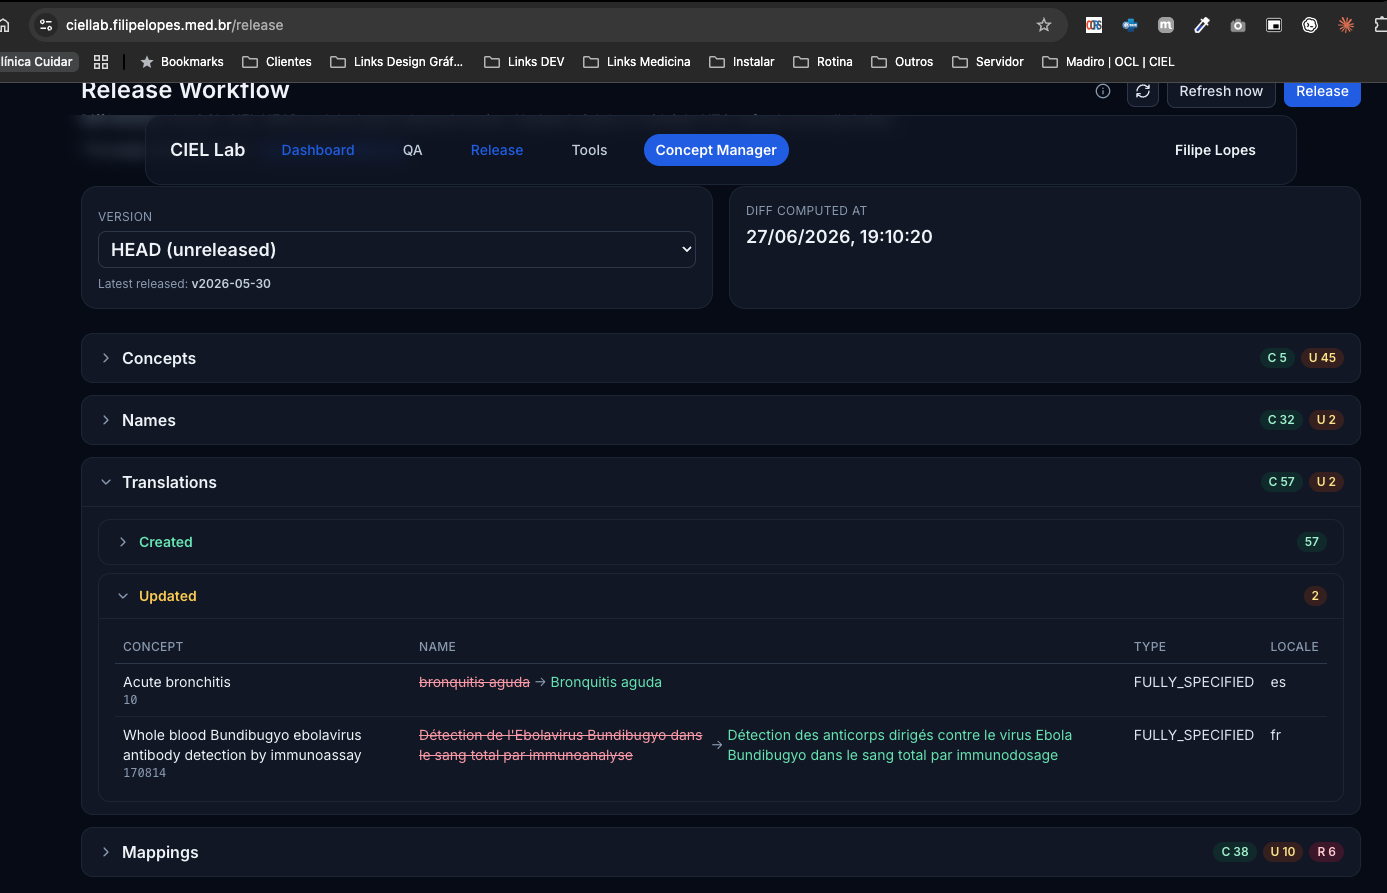Open the orange starburst Claude extension
1387x893 pixels.
coord(1346,25)
